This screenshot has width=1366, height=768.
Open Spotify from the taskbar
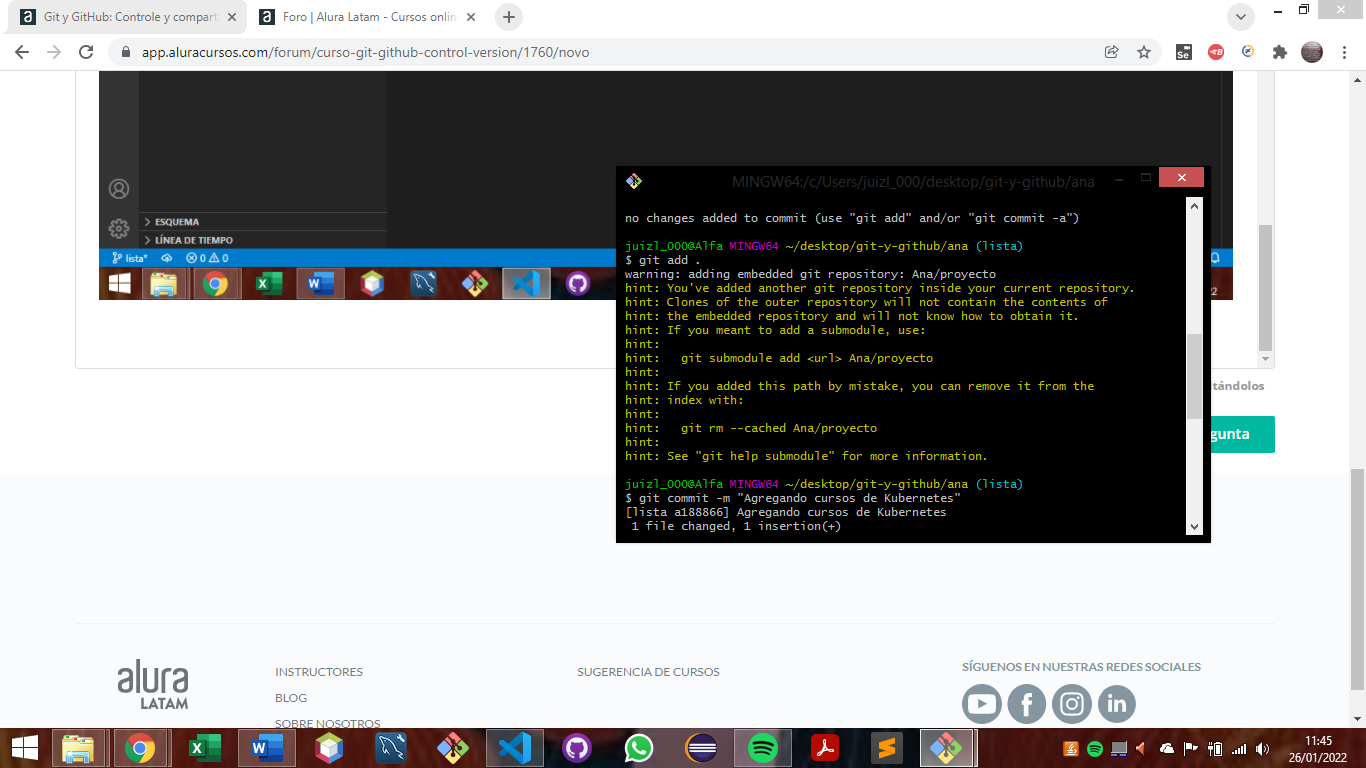[763, 748]
